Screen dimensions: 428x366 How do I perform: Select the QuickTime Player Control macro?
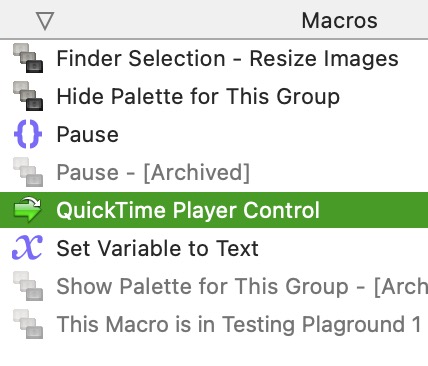pyautogui.click(x=214, y=210)
